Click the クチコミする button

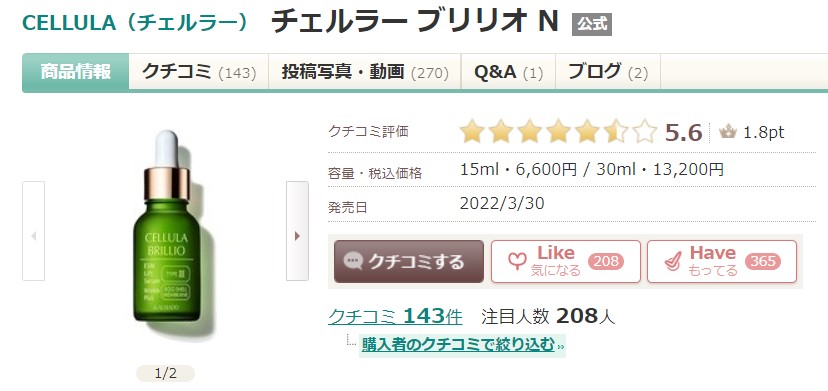point(409,262)
